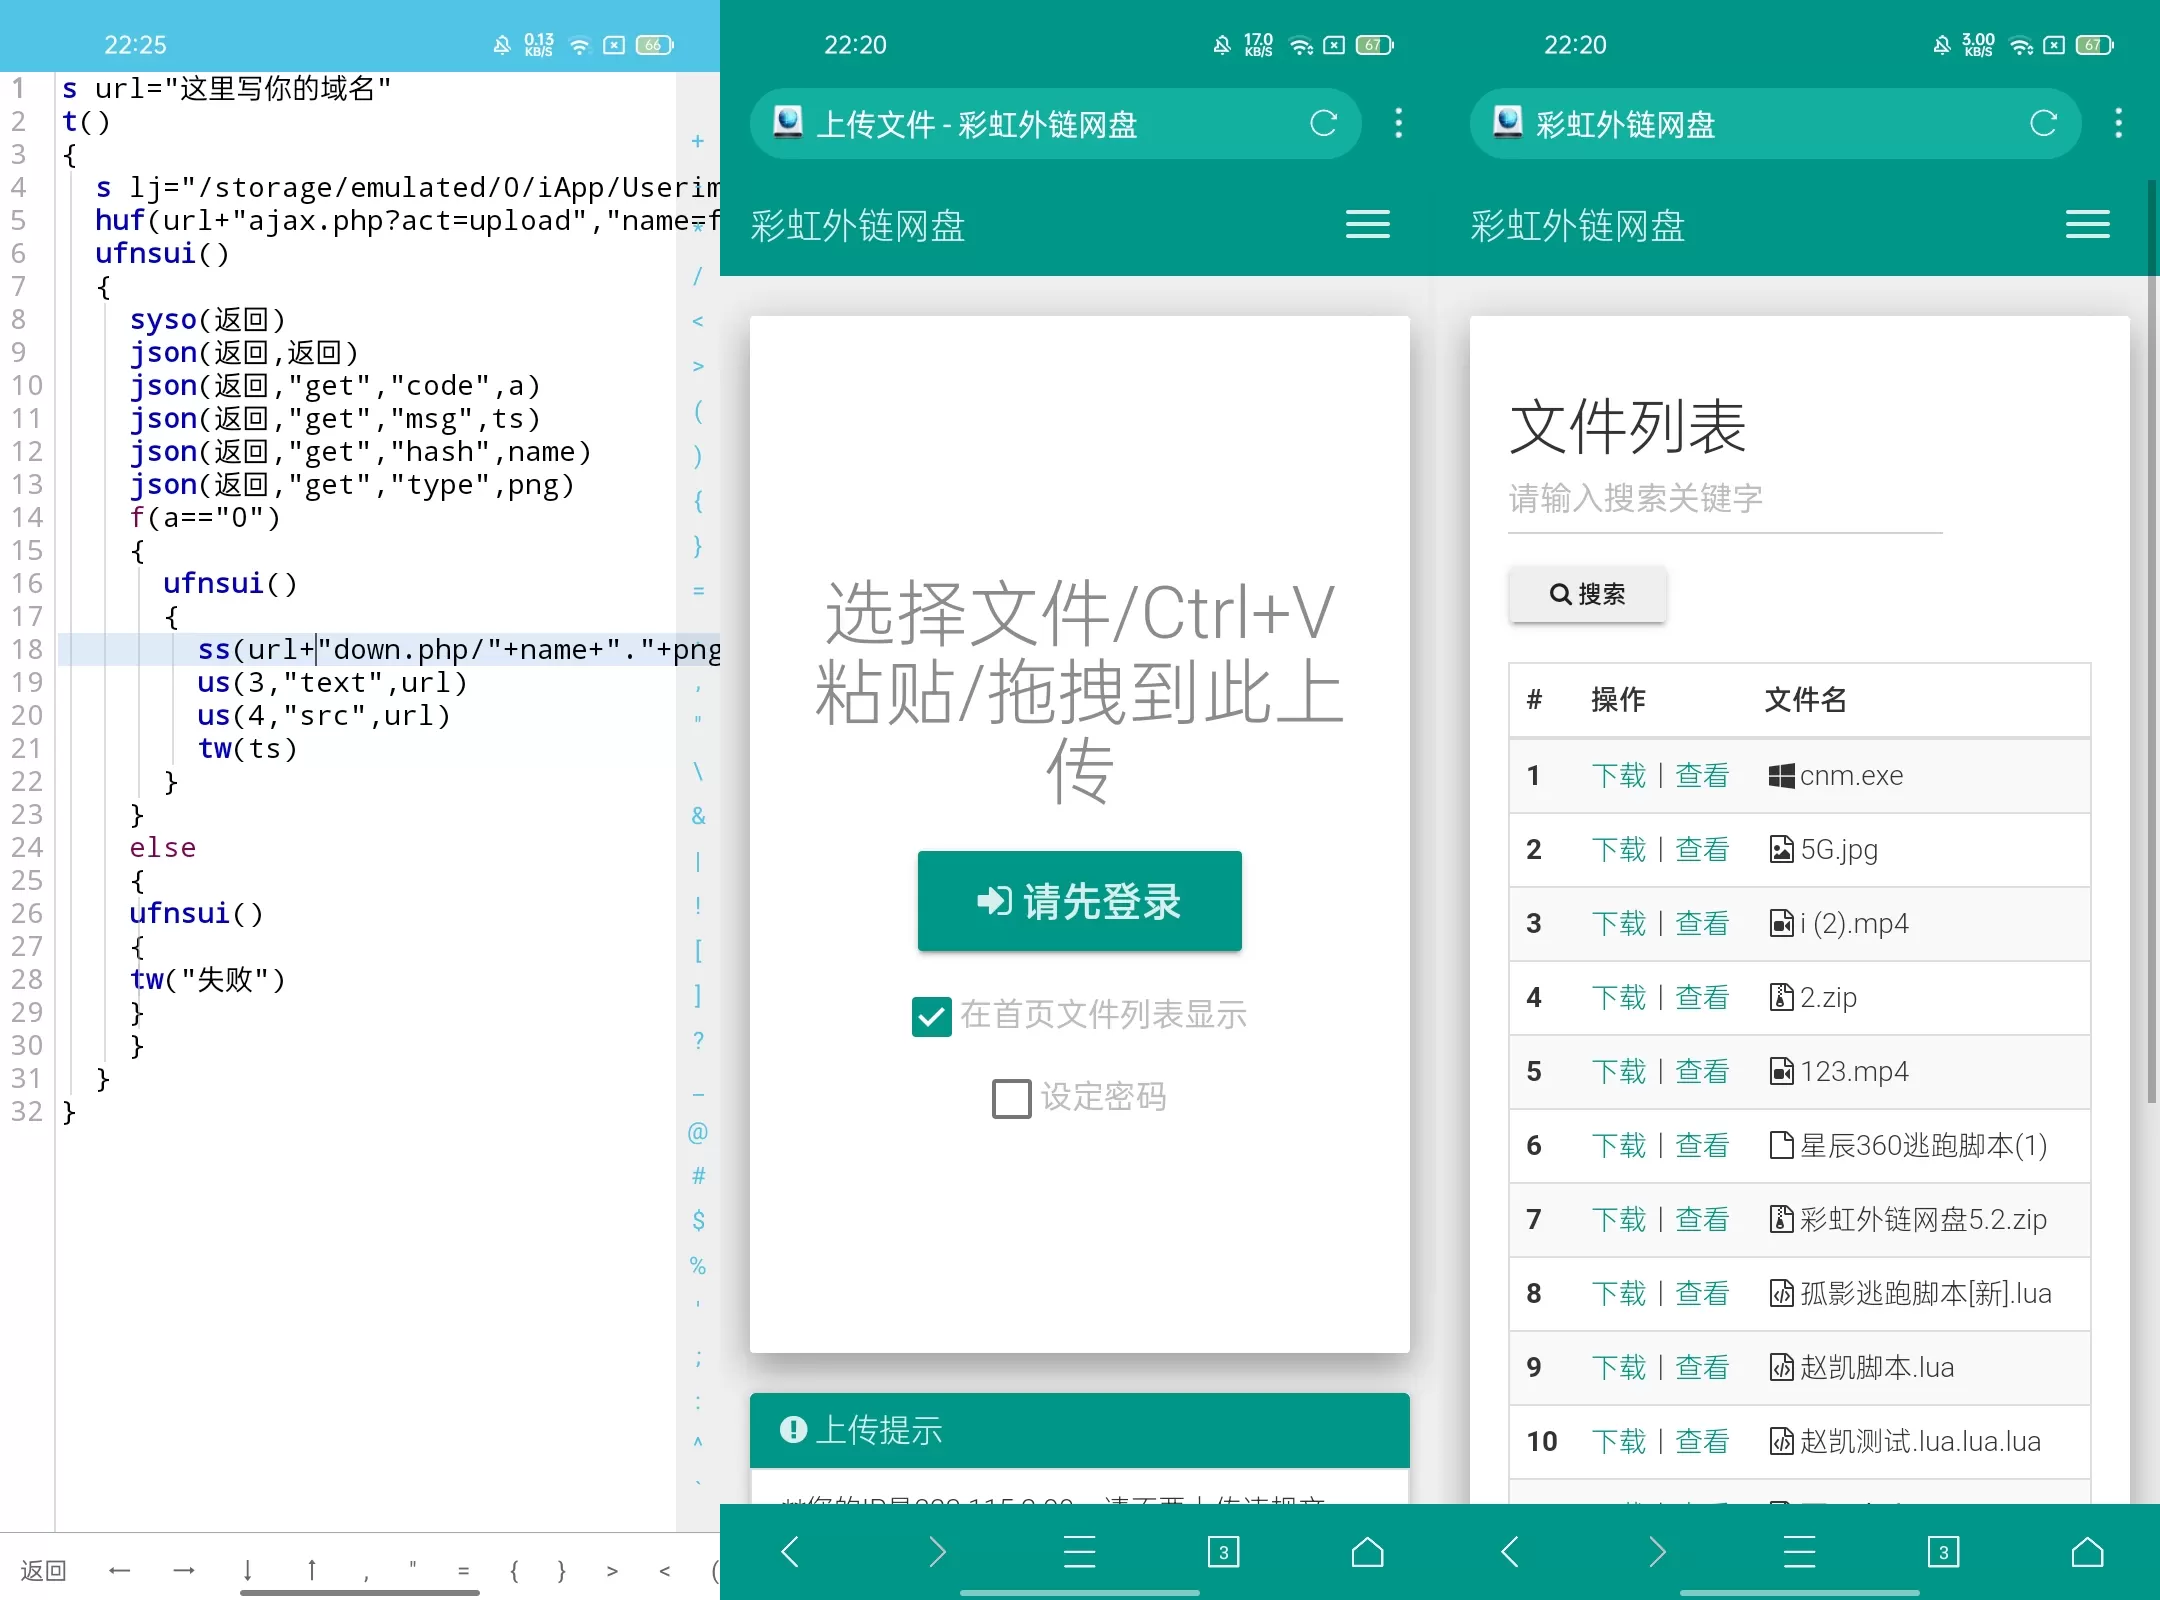The image size is (2160, 1600).
Task: View 星辰360逃跑脚本(1) file
Action: coord(1702,1146)
